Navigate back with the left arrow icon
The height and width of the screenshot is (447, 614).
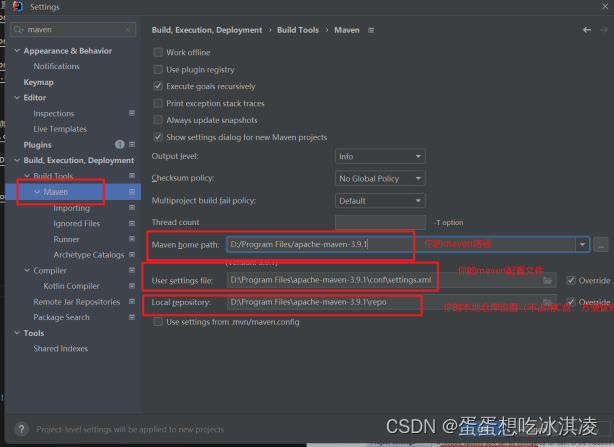click(x=587, y=30)
